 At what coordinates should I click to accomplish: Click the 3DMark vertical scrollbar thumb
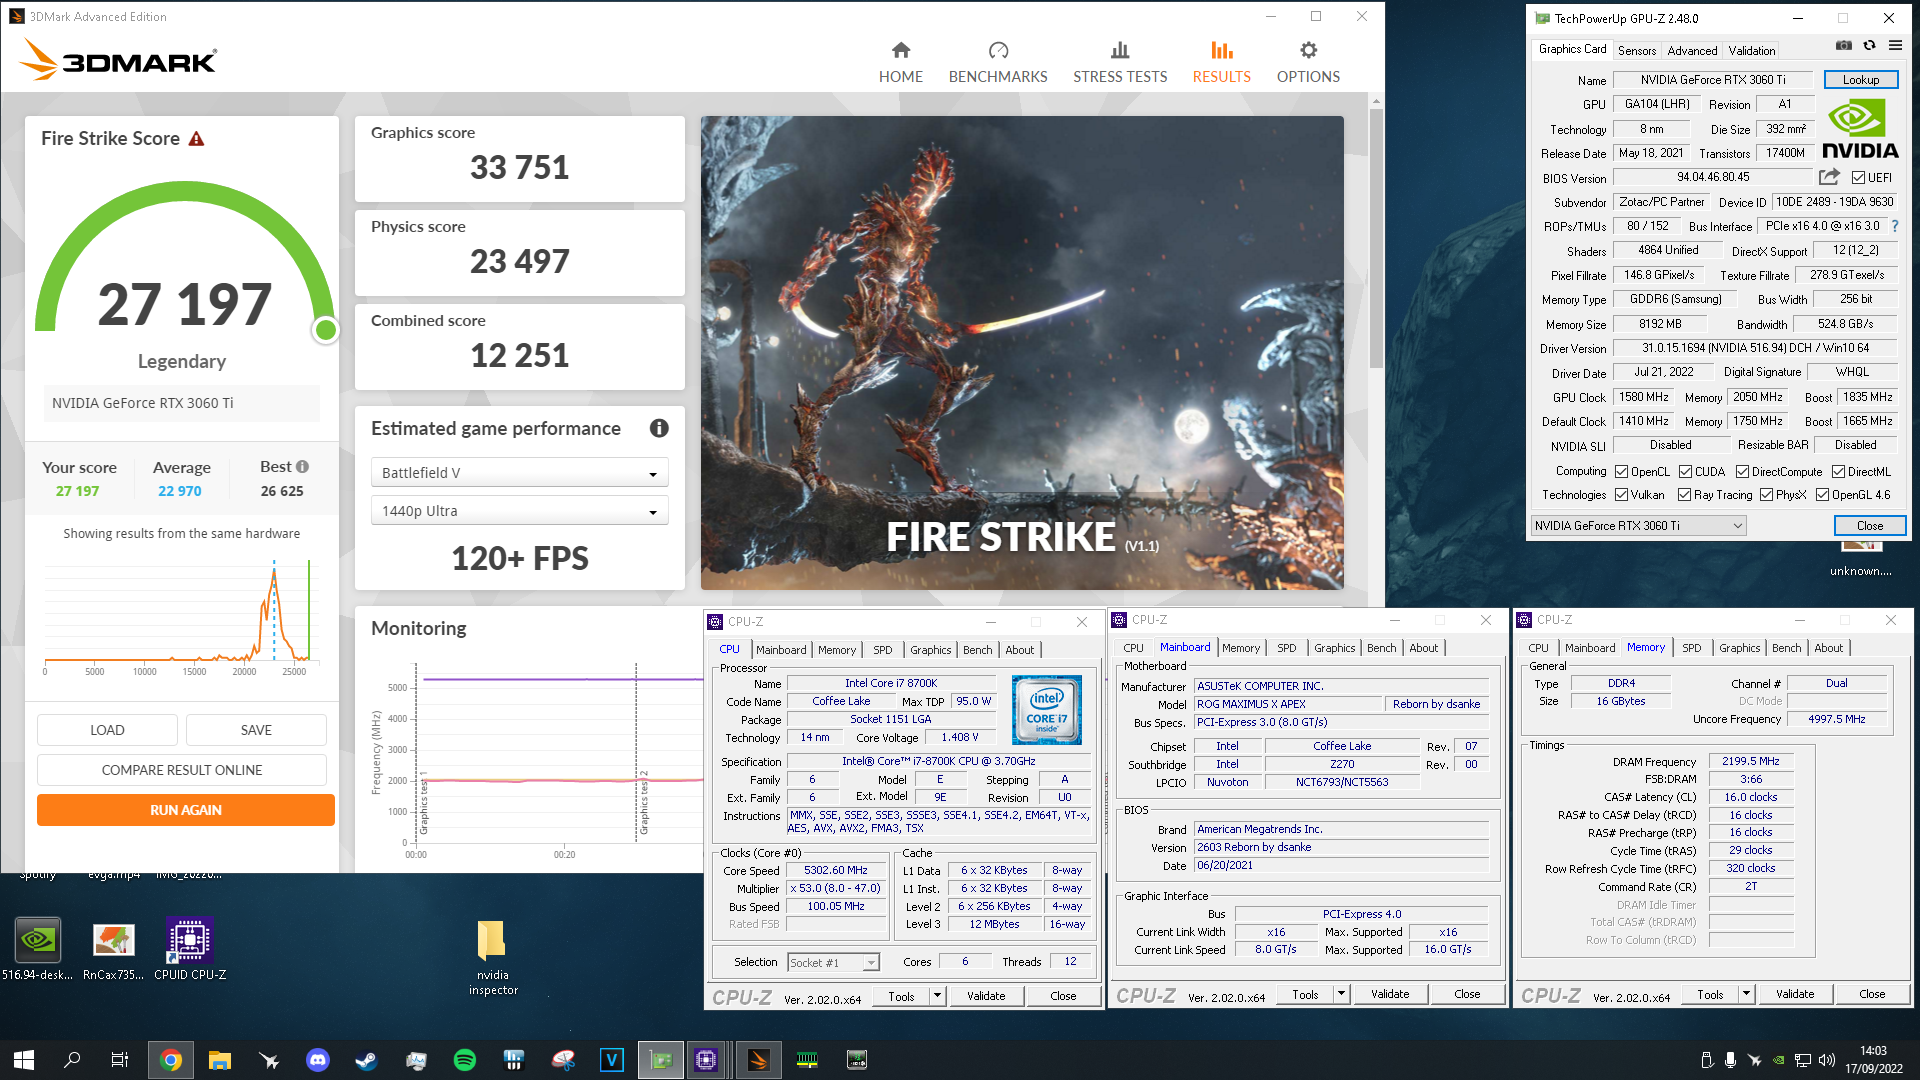pyautogui.click(x=1376, y=237)
